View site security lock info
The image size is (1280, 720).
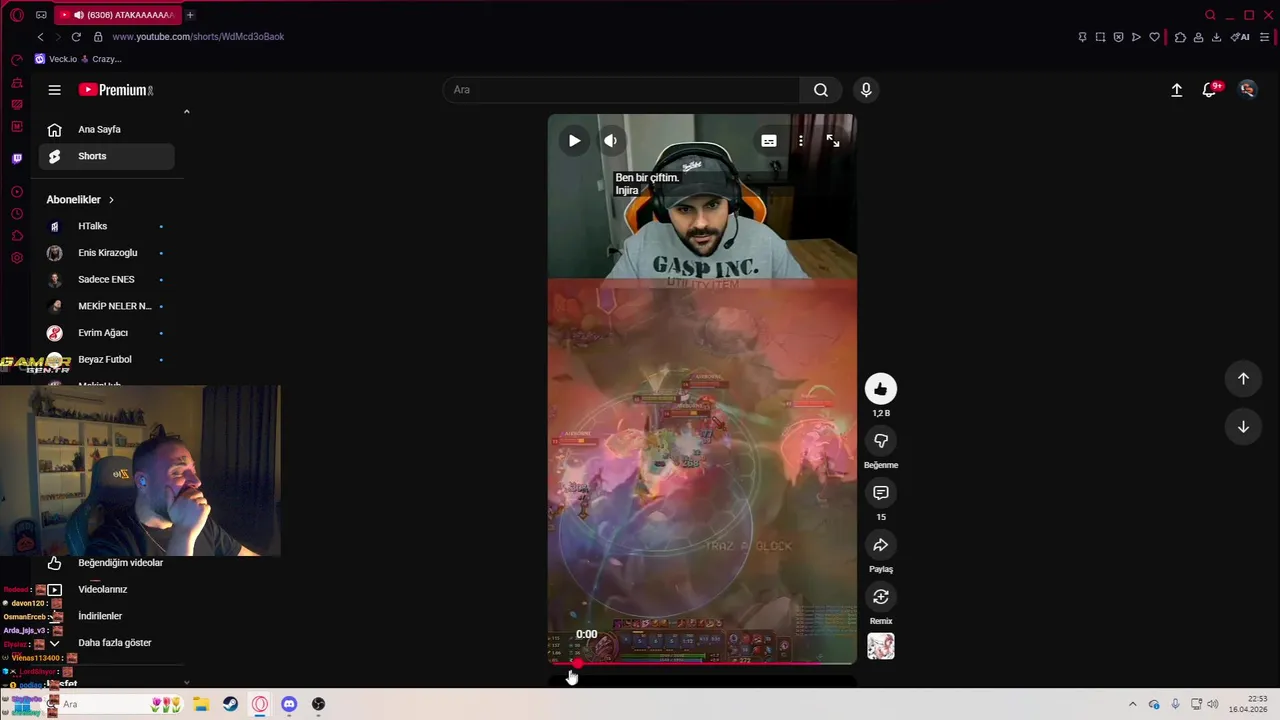click(x=98, y=37)
